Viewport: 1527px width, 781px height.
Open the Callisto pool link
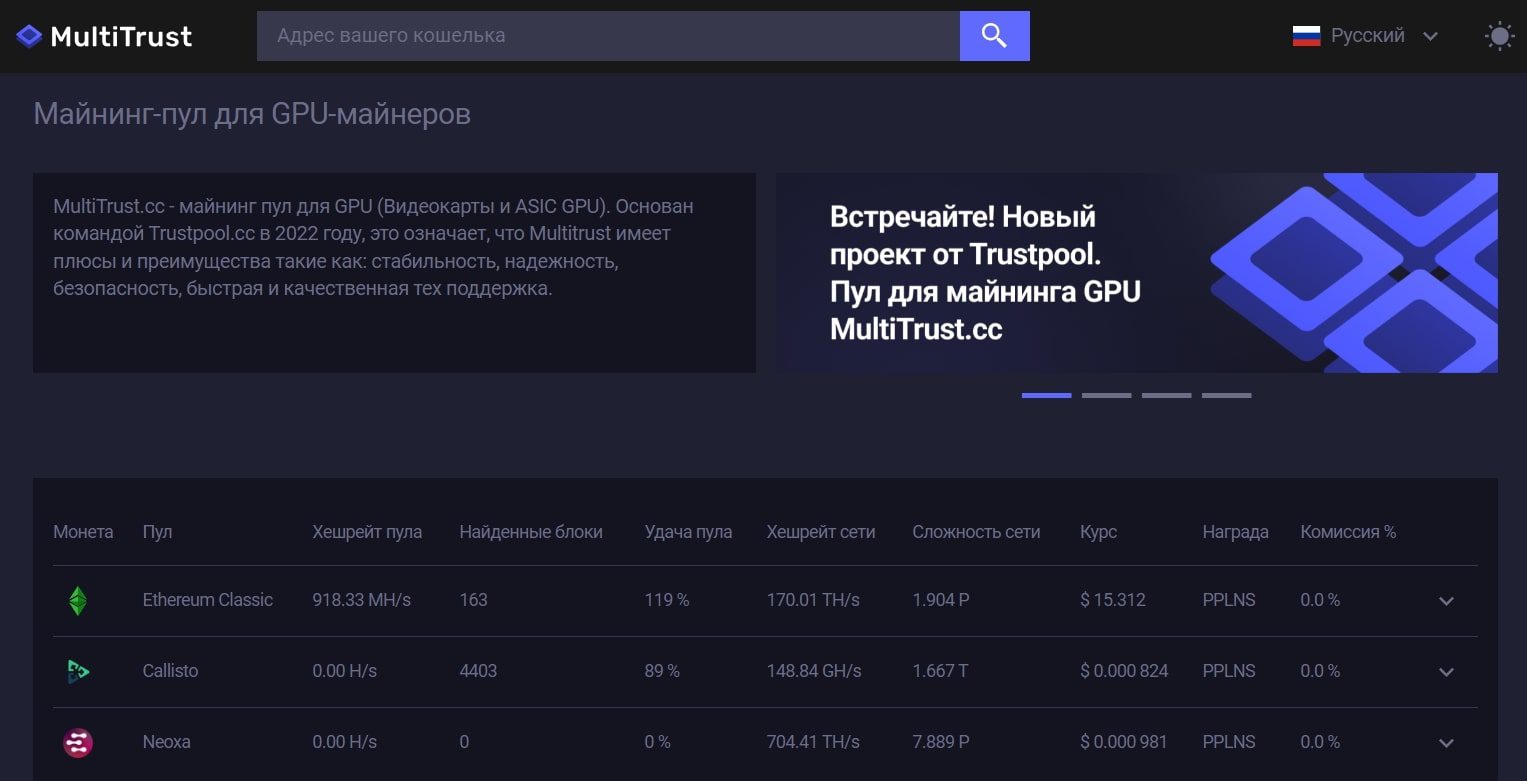click(170, 671)
